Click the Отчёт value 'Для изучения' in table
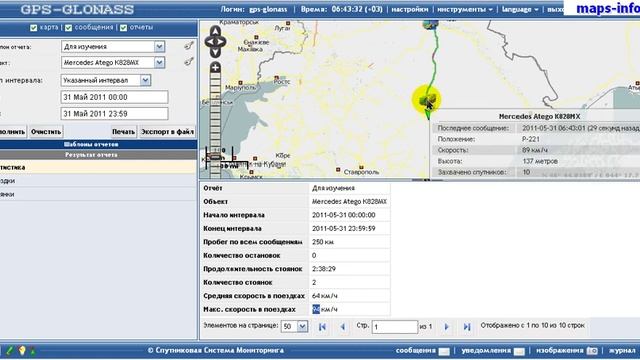The height and width of the screenshot is (360, 640). coord(333,188)
